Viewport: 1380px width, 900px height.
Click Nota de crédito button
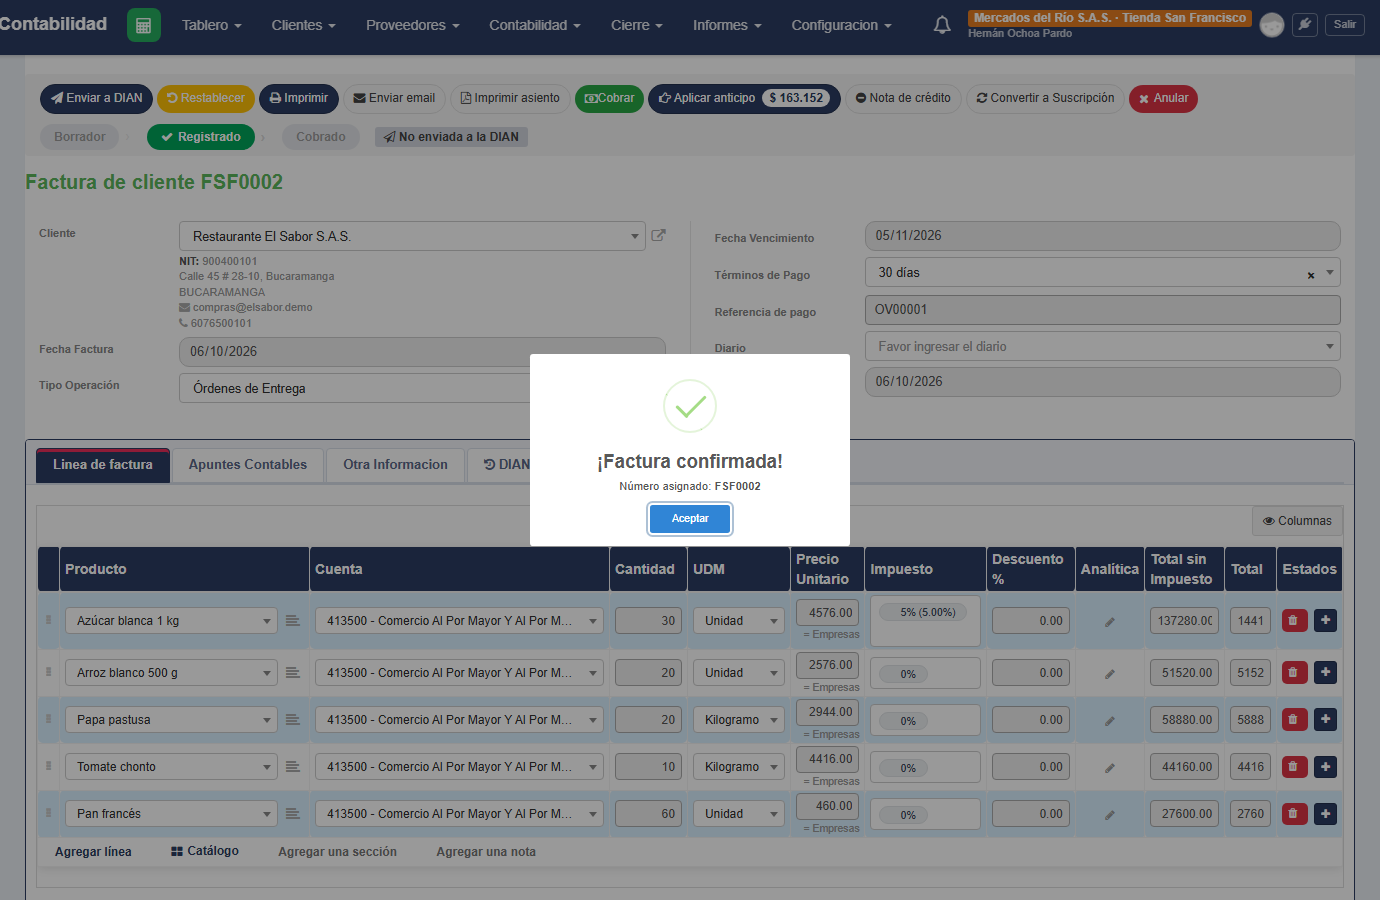[x=903, y=98]
